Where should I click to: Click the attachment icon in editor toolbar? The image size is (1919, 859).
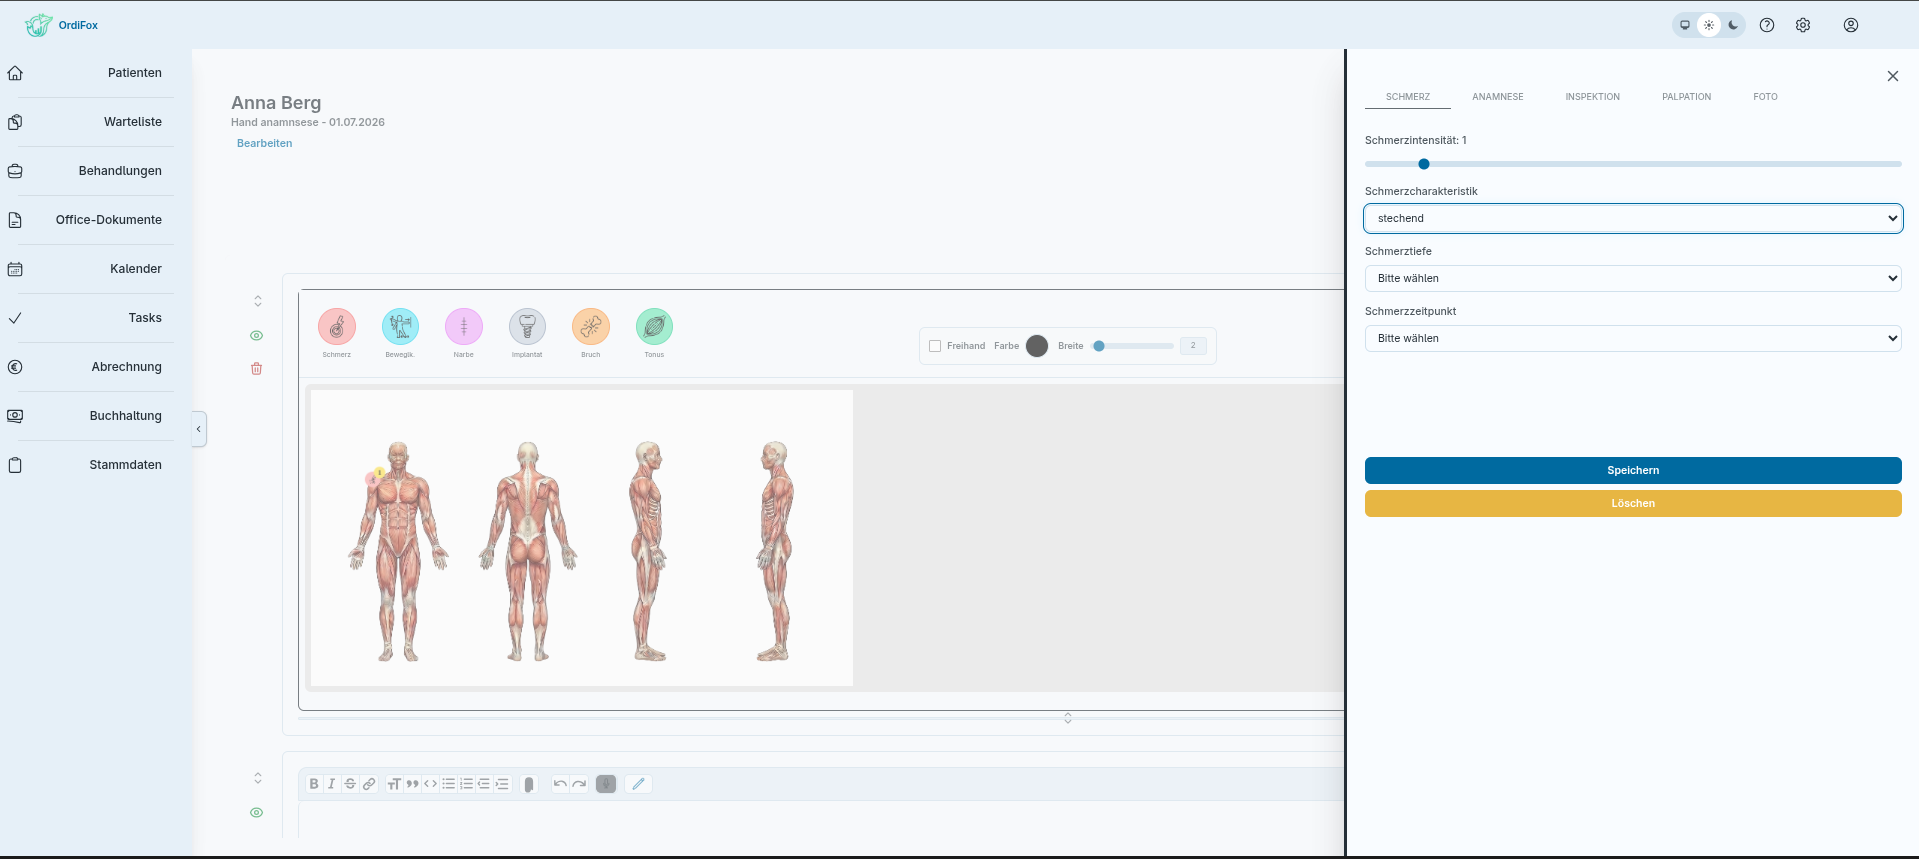pos(529,784)
